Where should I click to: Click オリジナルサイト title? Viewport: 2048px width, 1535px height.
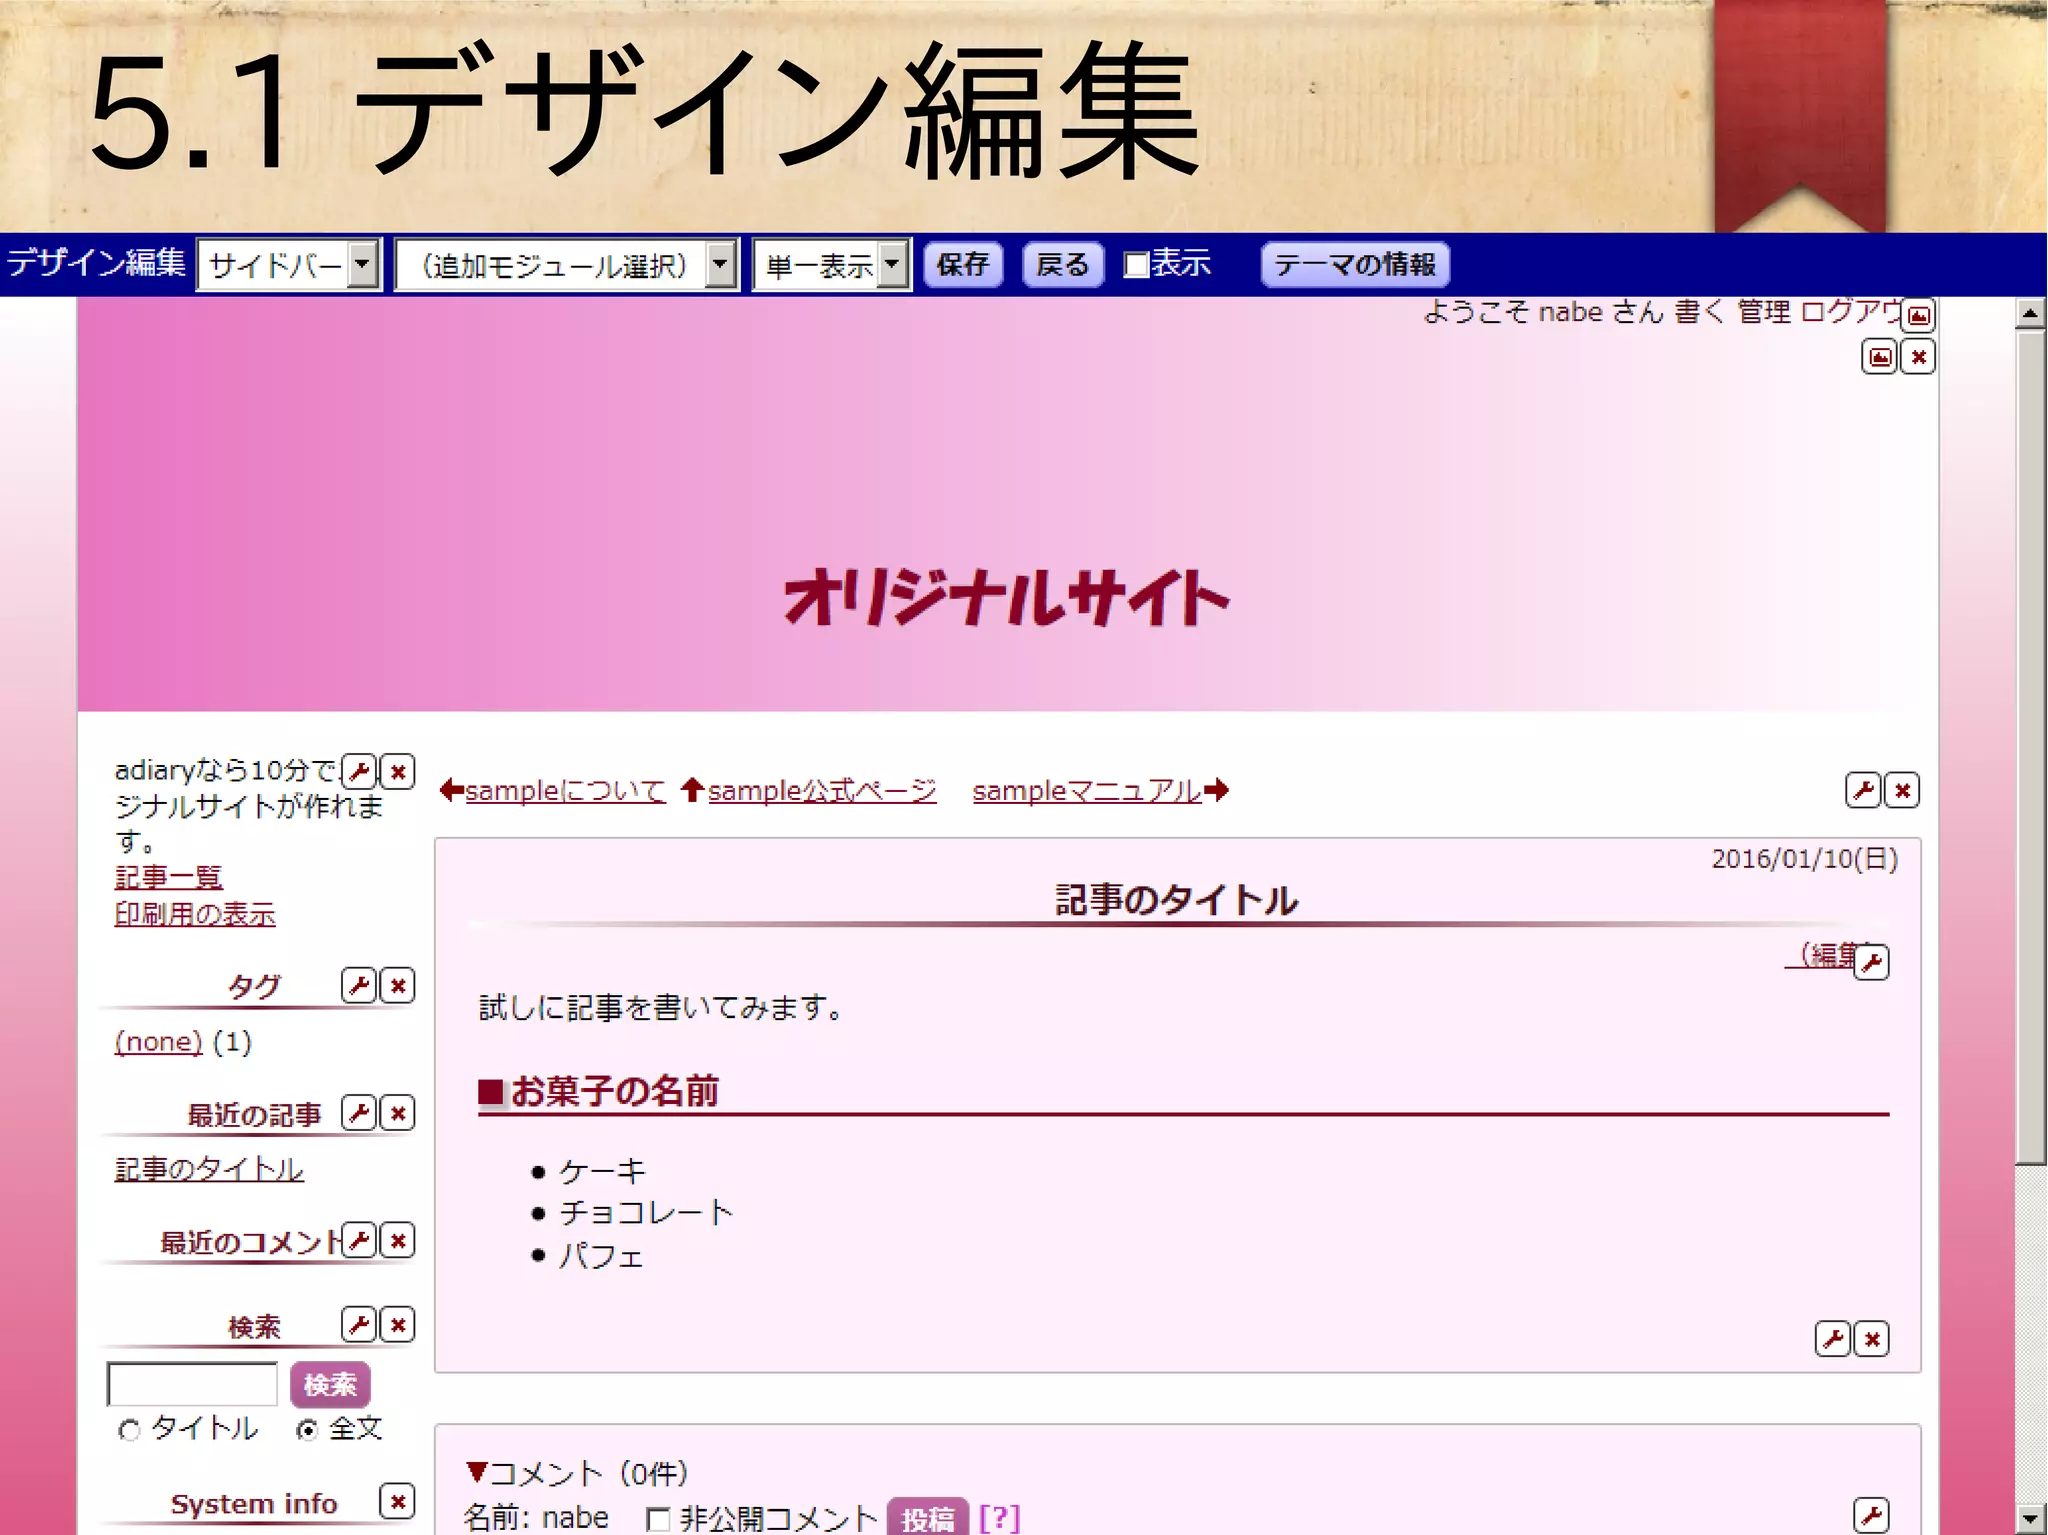click(x=1006, y=599)
